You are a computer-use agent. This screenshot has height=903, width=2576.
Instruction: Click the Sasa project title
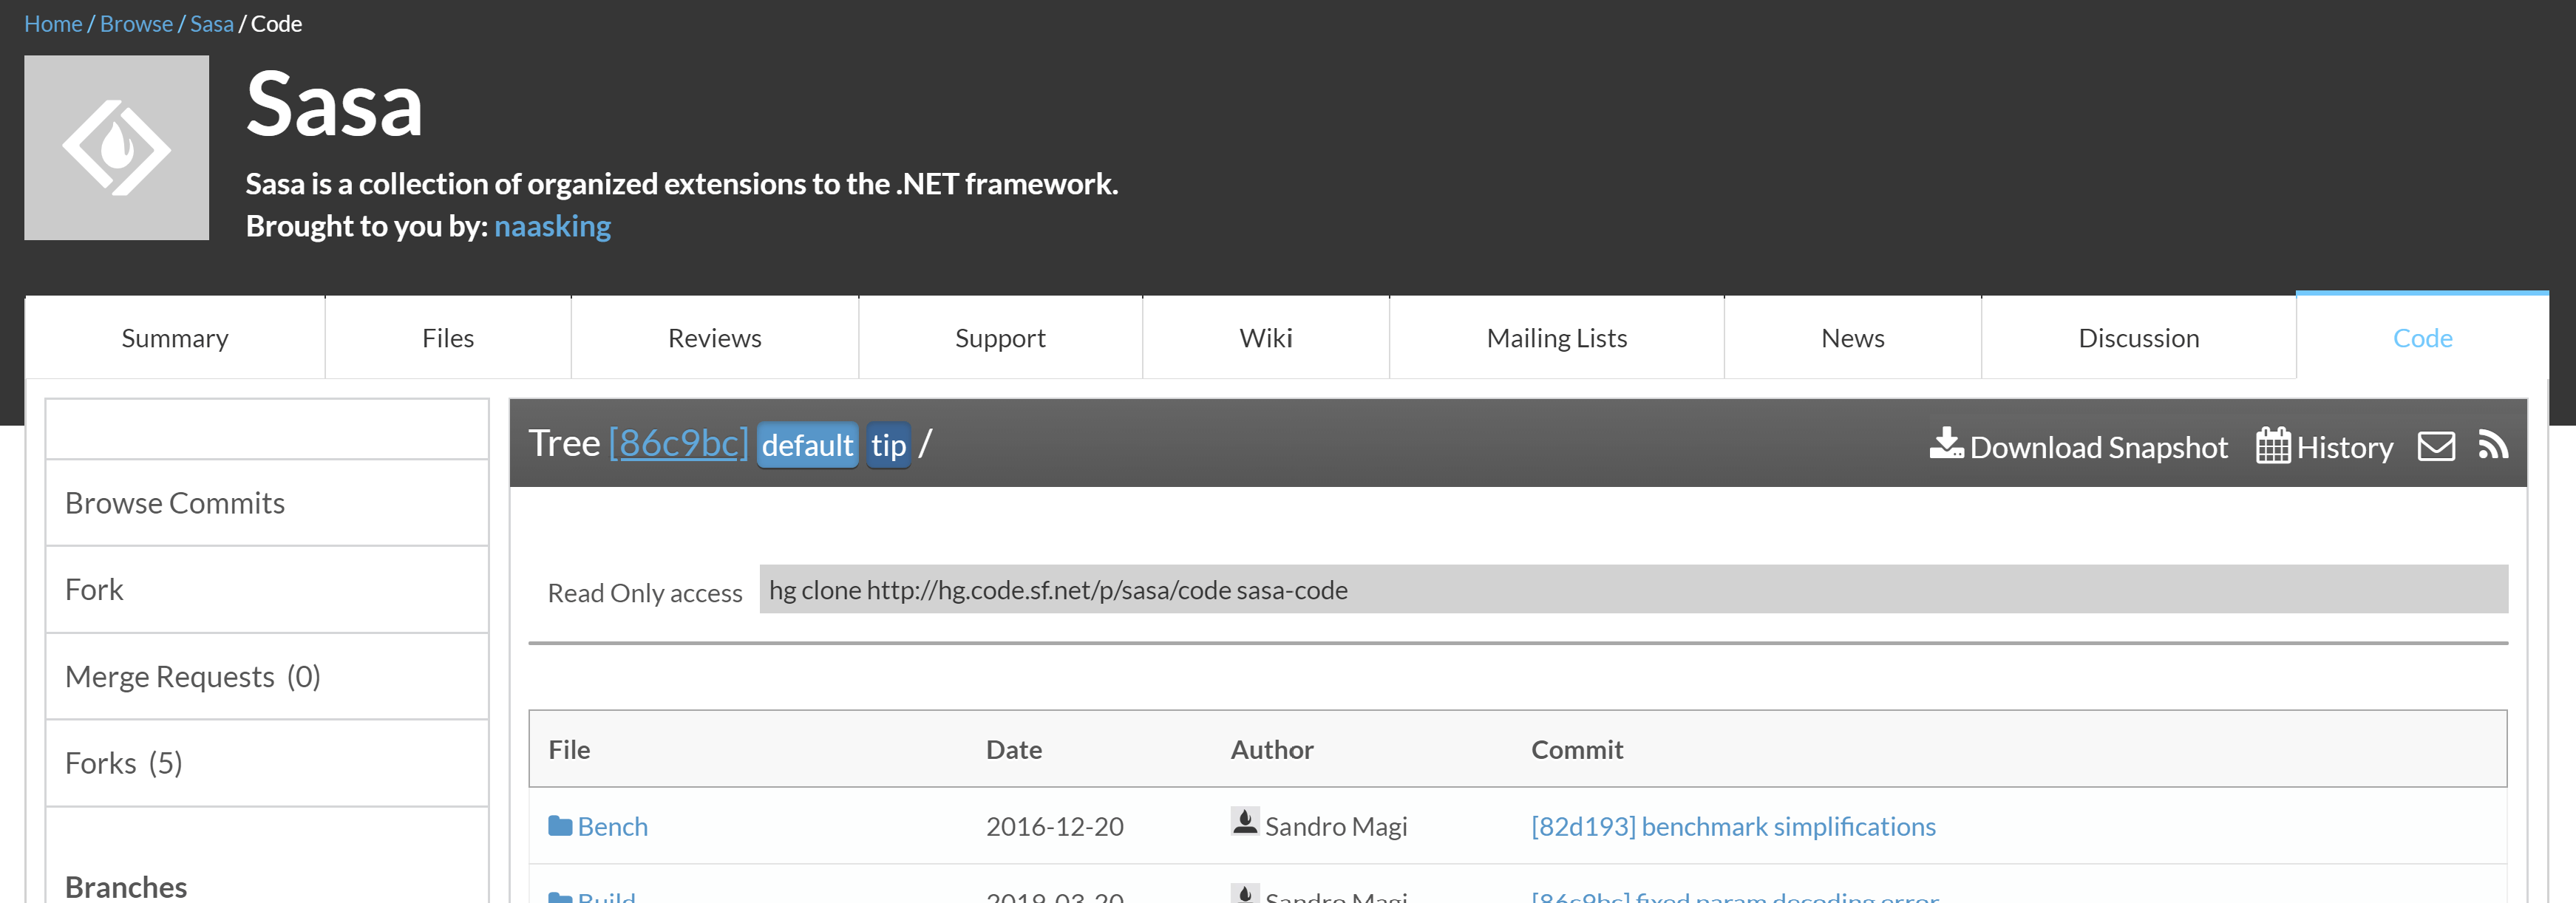pos(334,105)
